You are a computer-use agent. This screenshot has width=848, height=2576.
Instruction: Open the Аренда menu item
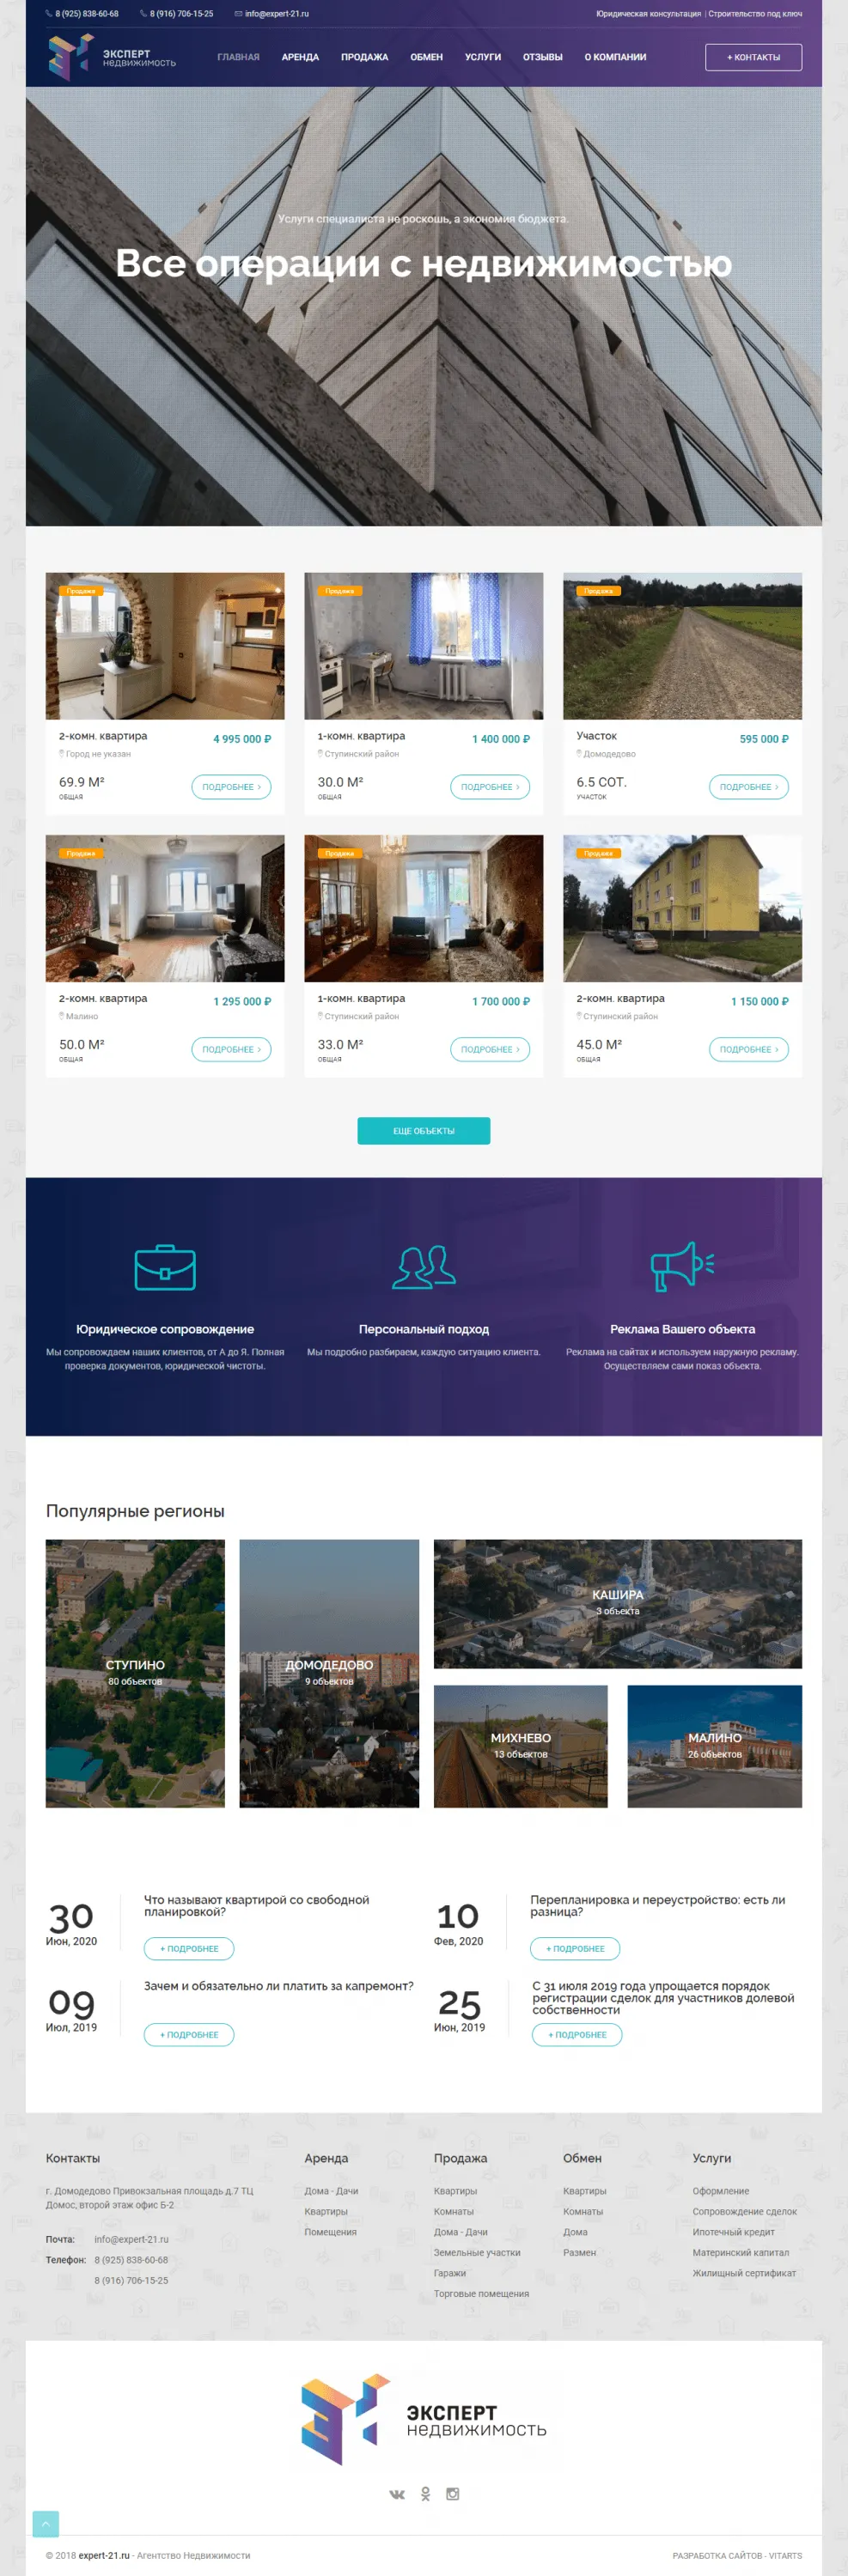(300, 57)
